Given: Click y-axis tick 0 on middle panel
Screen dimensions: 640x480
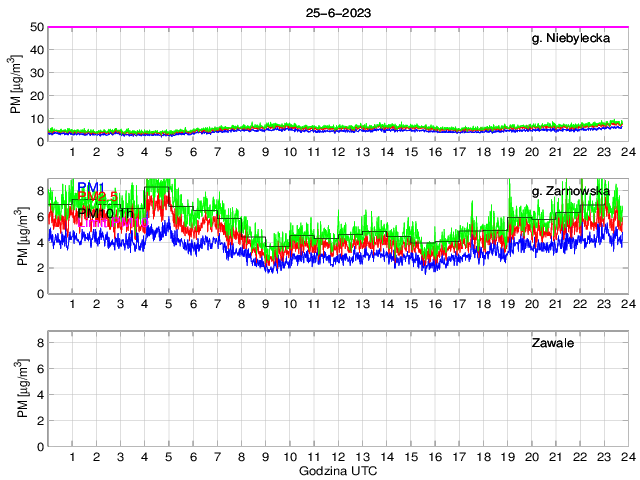Looking at the screenshot, I should click(38, 294).
